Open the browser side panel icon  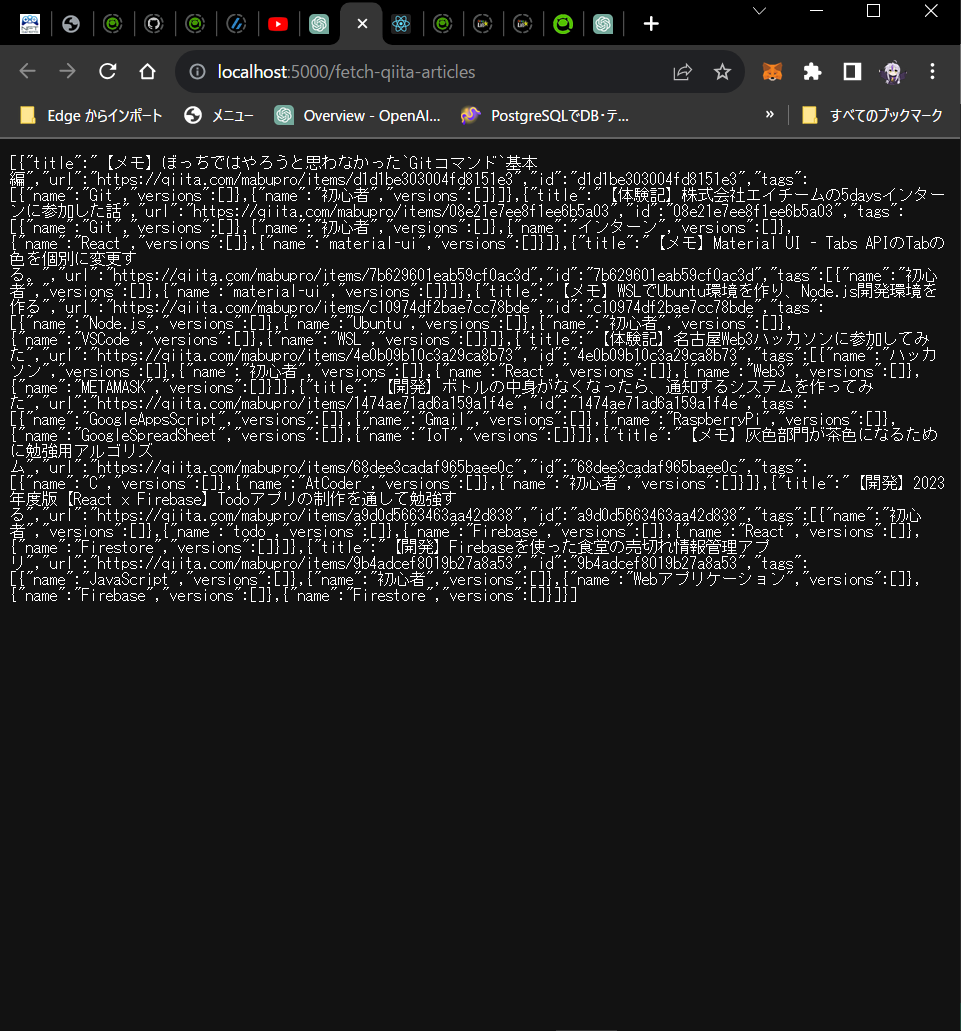pos(852,72)
